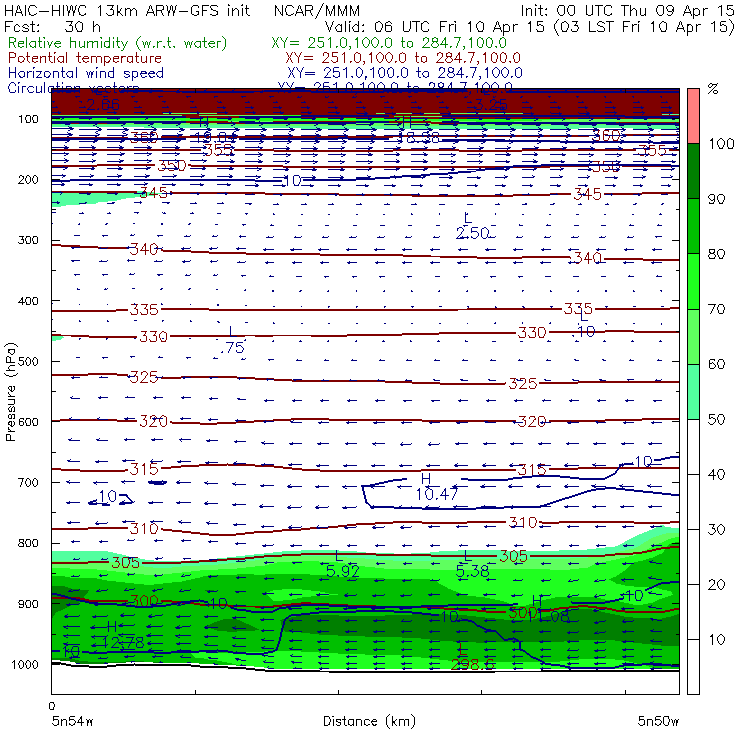Click the minimum theta value '298.6'
Screen dimensions: 740x740
coord(472,664)
